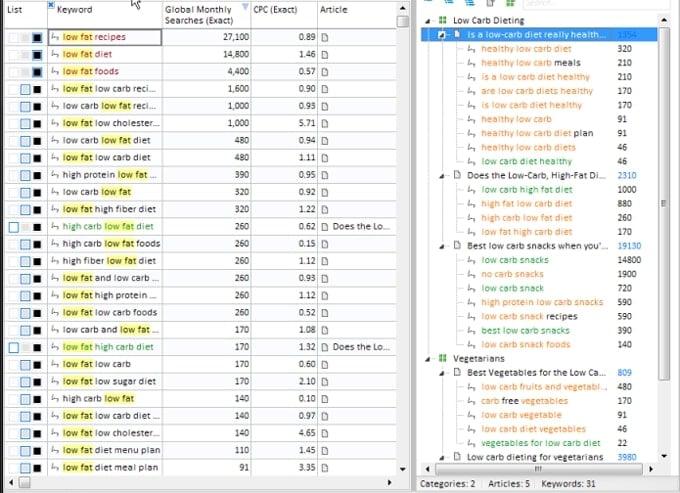680x493 pixels.
Task: Collapse the Low Carb Dieting category
Action: point(428,21)
